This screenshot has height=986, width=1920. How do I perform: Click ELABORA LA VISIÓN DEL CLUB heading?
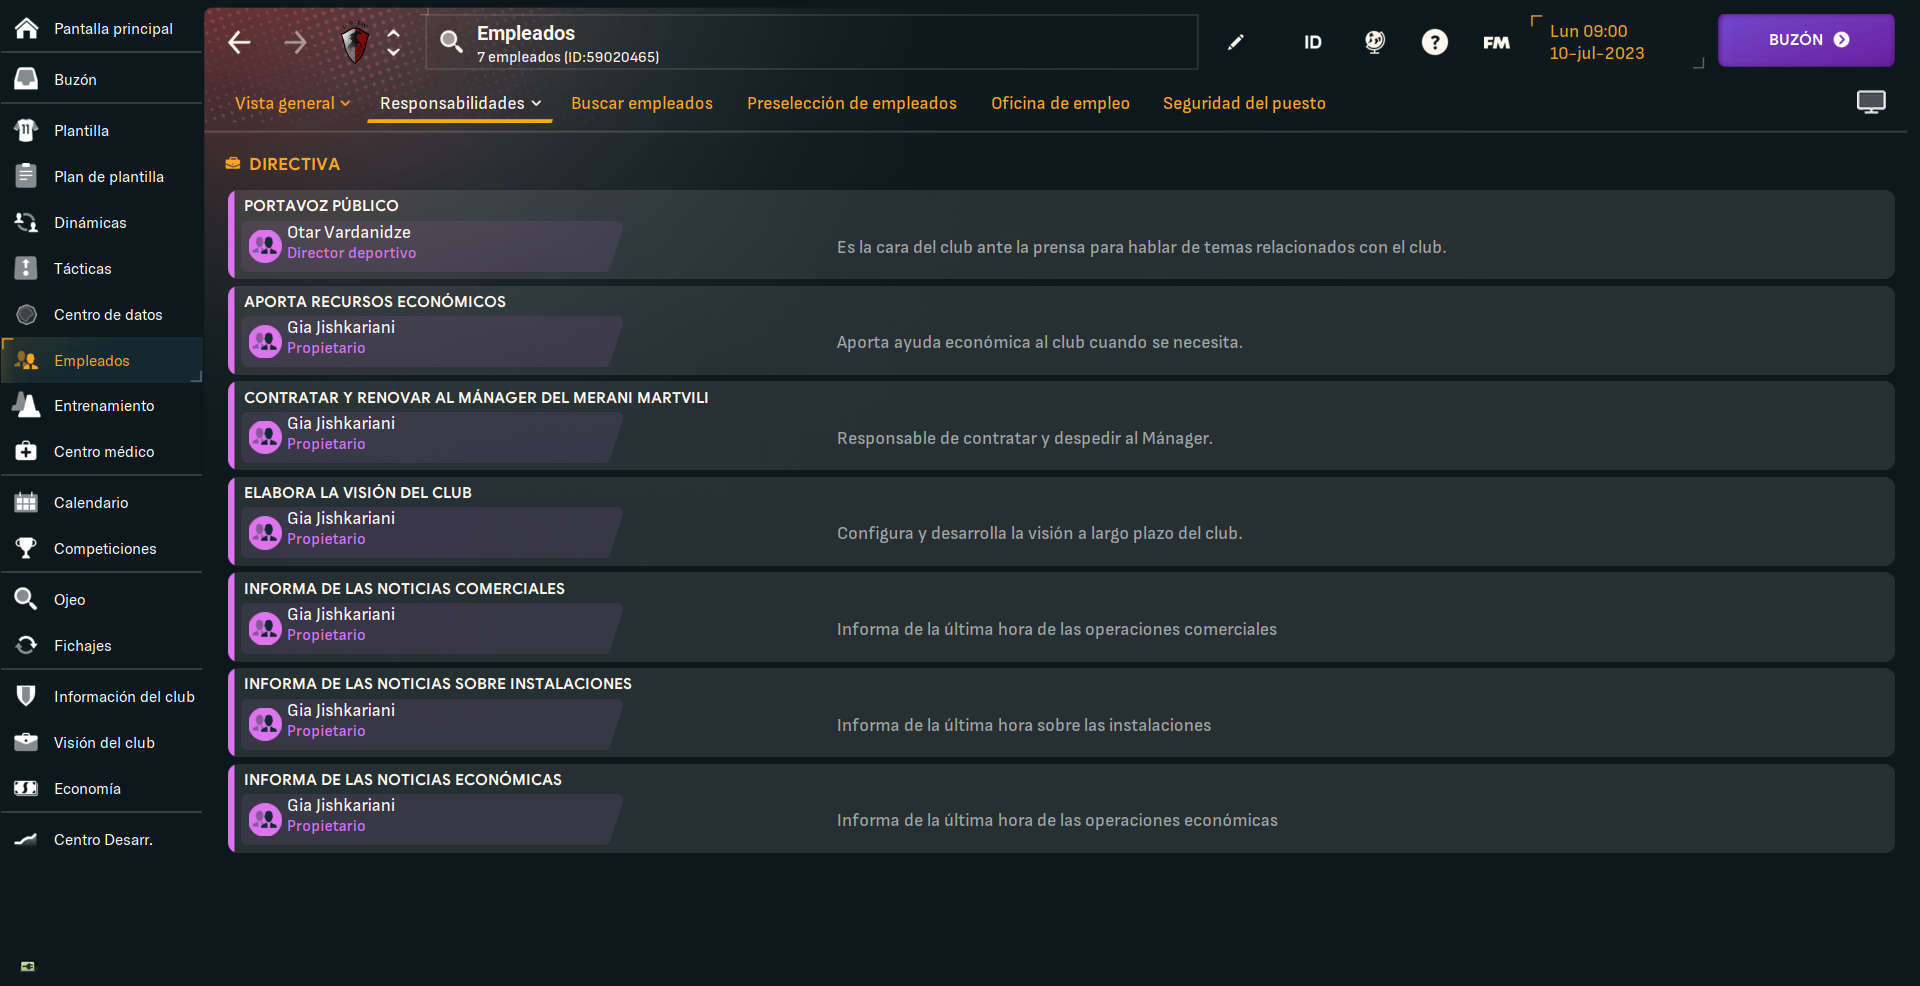coord(358,492)
